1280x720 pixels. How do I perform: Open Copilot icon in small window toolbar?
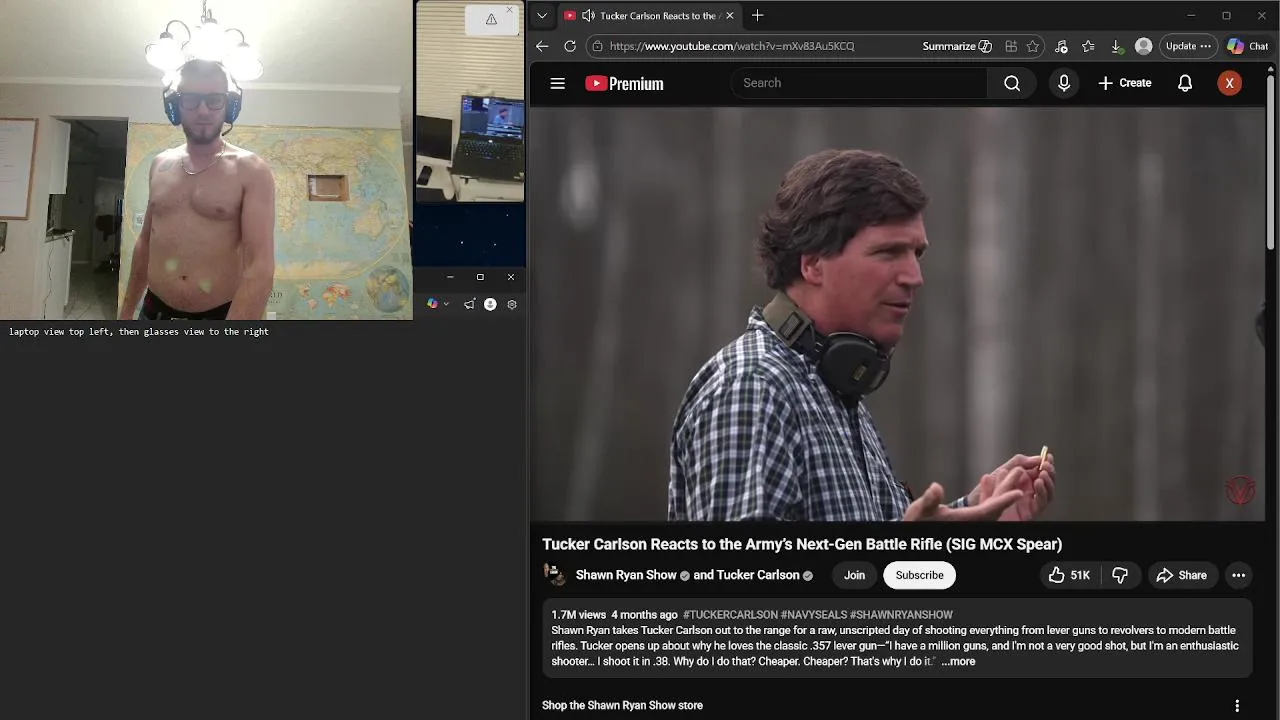point(432,304)
